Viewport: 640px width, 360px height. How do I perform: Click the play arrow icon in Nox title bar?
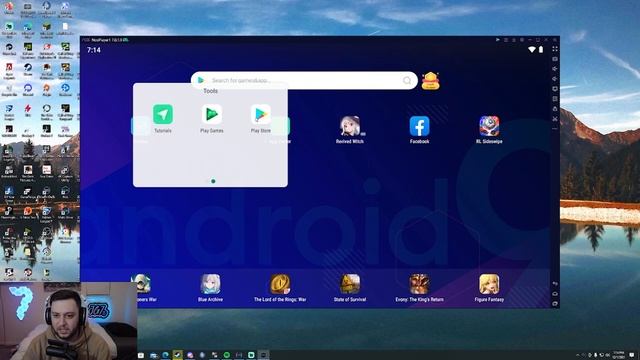(498, 40)
